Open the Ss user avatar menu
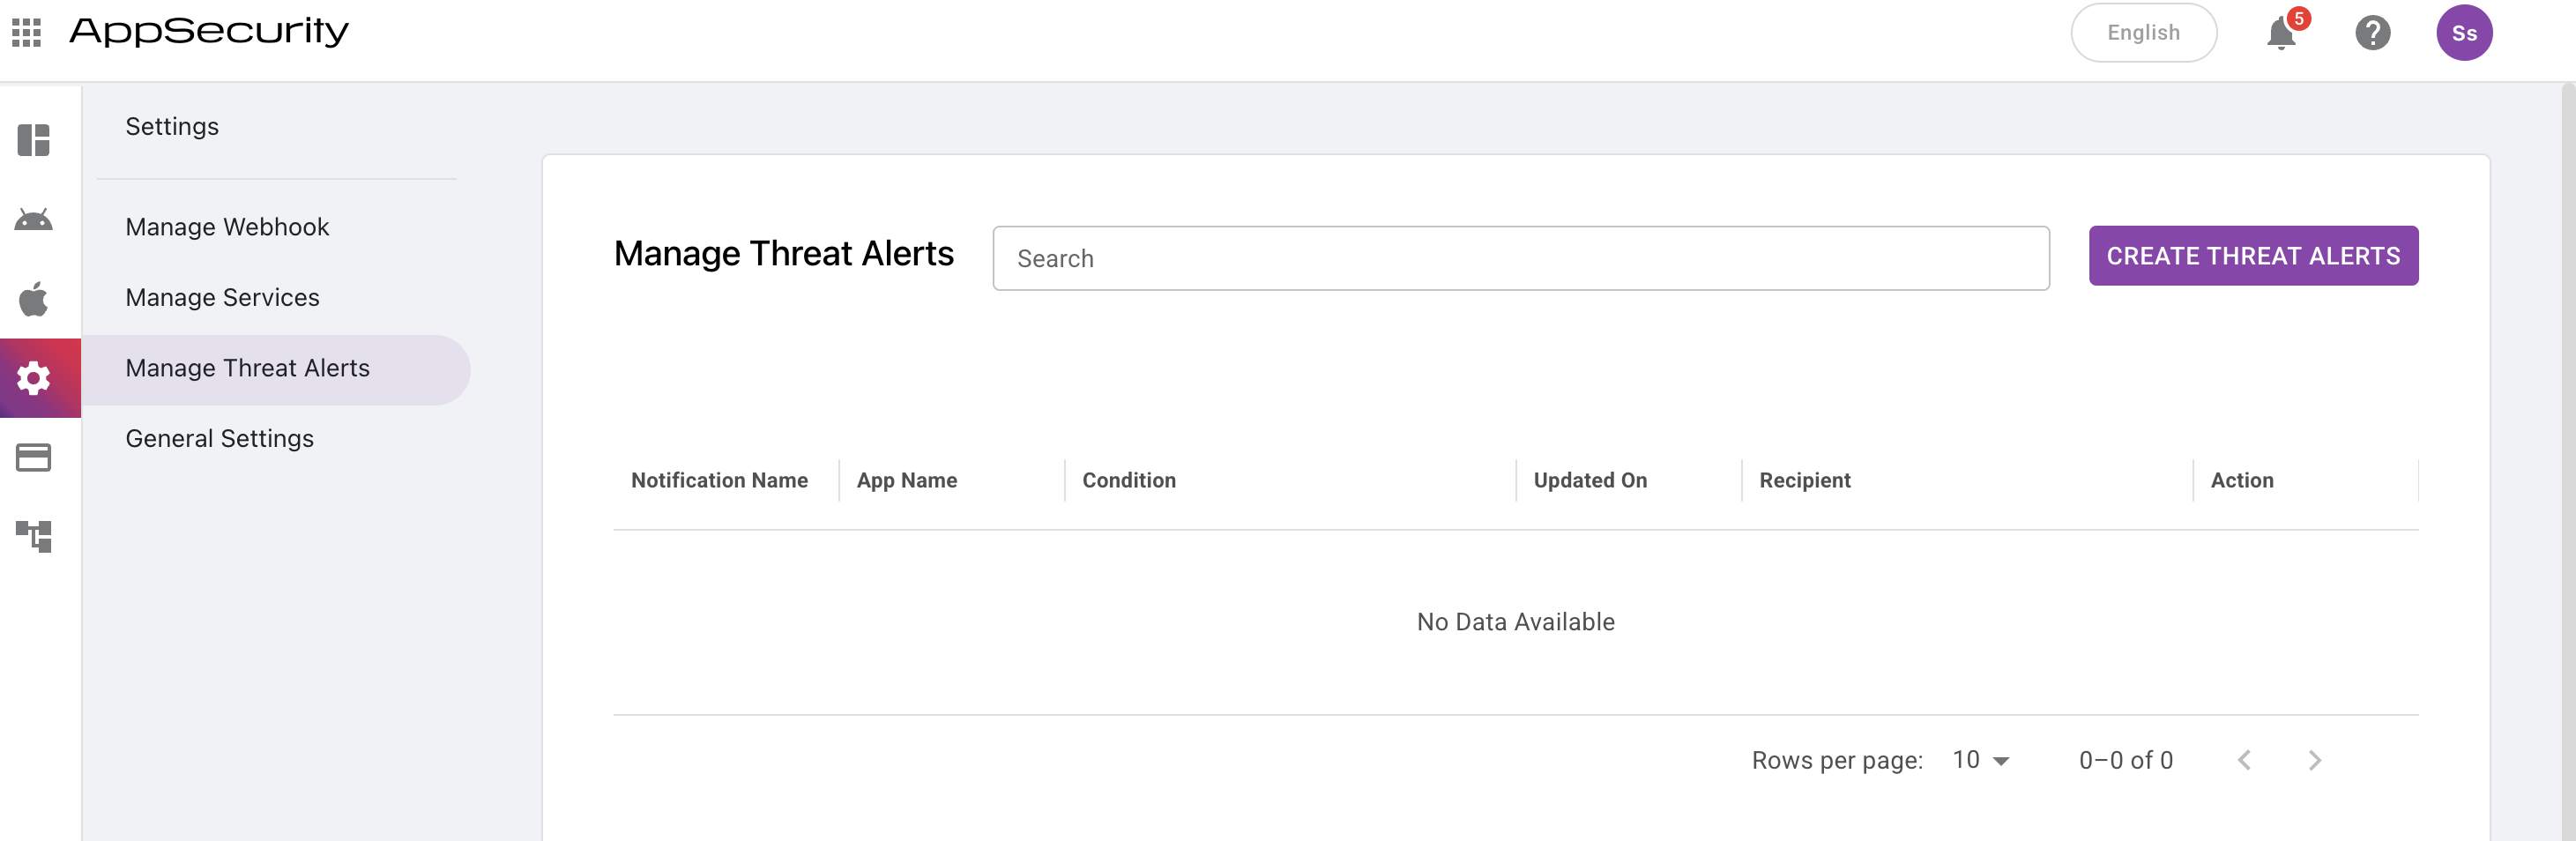The image size is (2576, 841). pos(2464,33)
